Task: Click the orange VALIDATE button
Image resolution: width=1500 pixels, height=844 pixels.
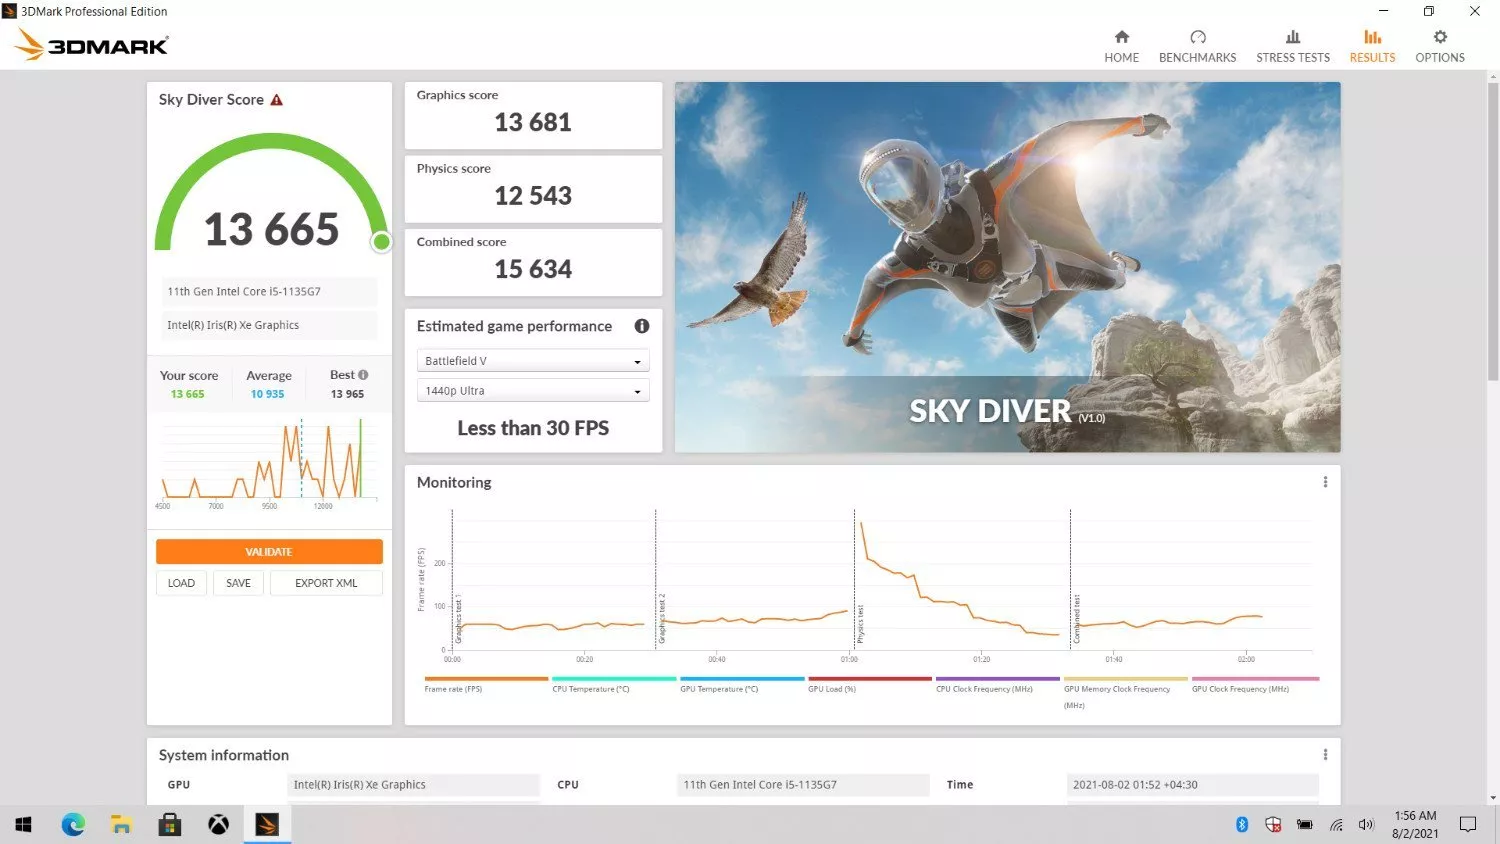Action: (x=269, y=552)
